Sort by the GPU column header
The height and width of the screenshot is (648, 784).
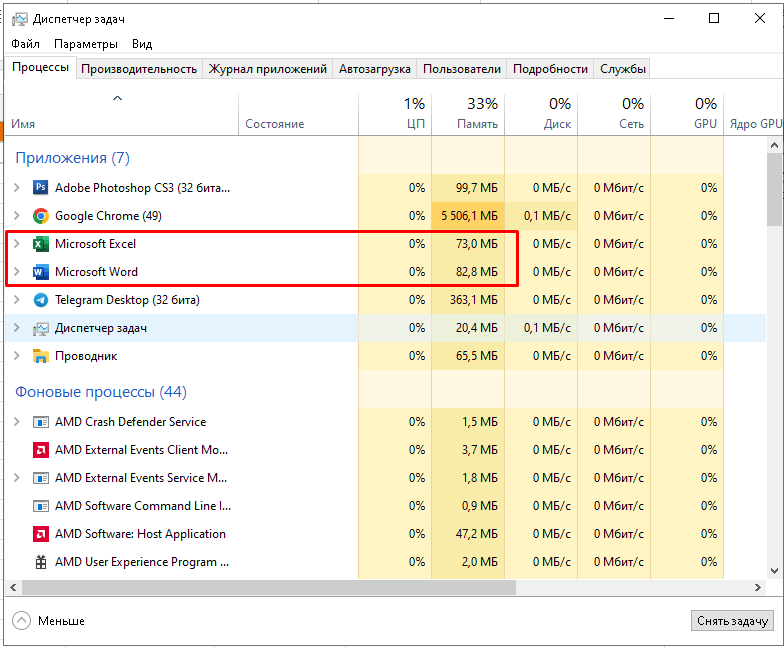[687, 114]
